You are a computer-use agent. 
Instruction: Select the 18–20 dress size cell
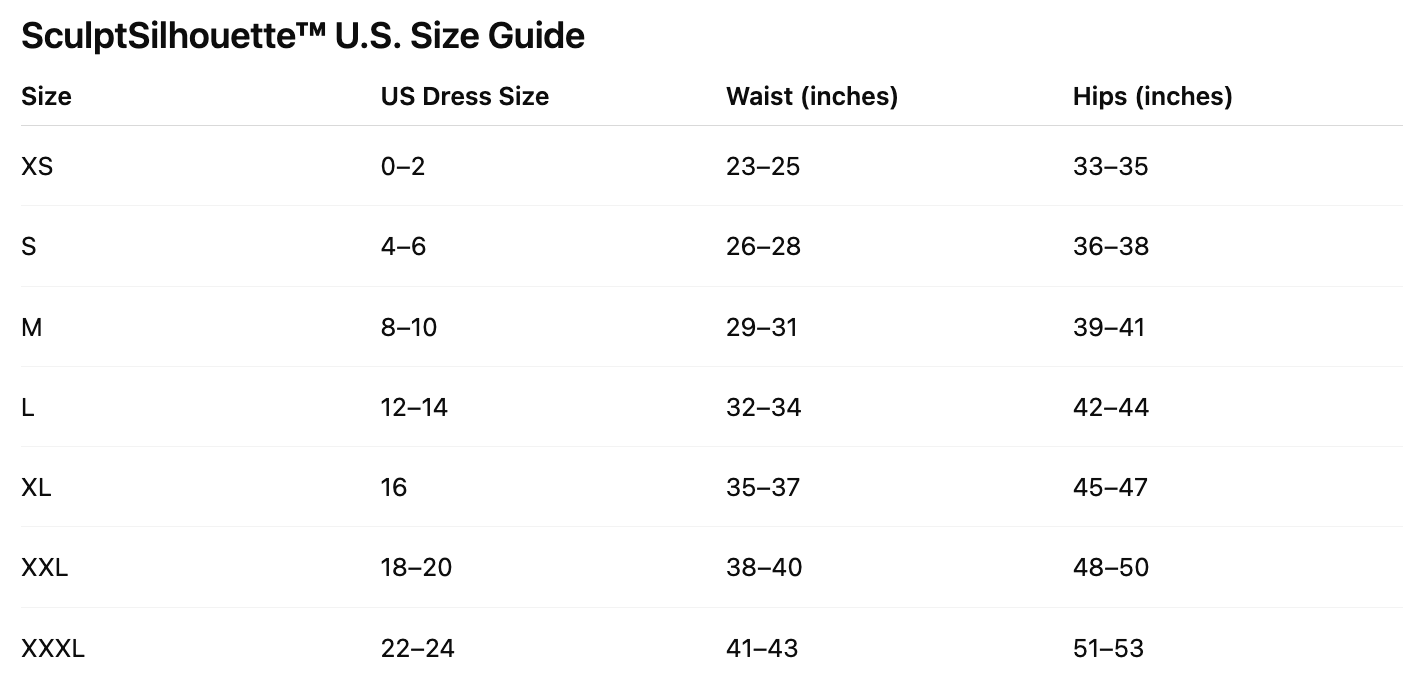(x=416, y=568)
